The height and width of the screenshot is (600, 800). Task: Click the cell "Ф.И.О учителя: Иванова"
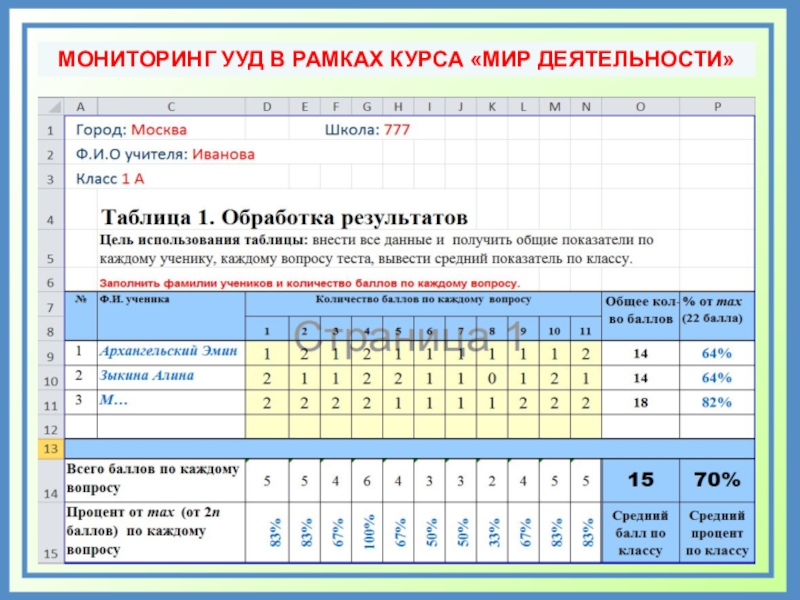tap(165, 154)
